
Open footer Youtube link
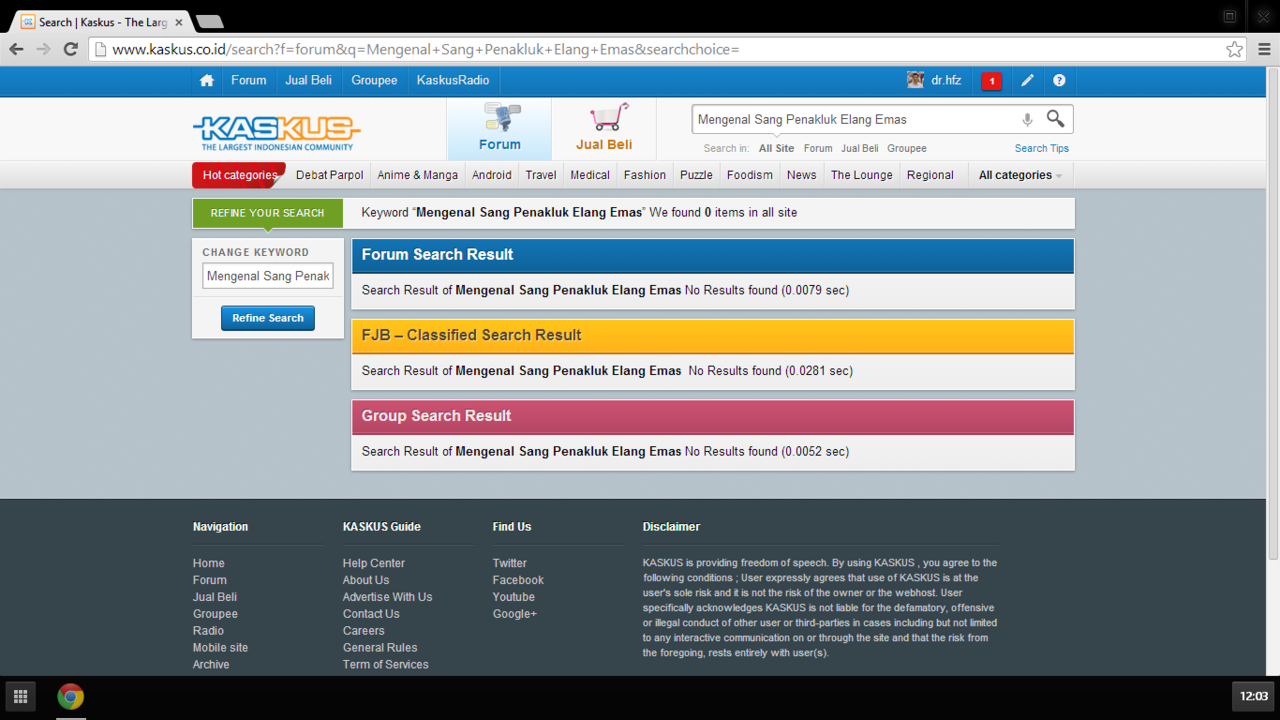[514, 597]
